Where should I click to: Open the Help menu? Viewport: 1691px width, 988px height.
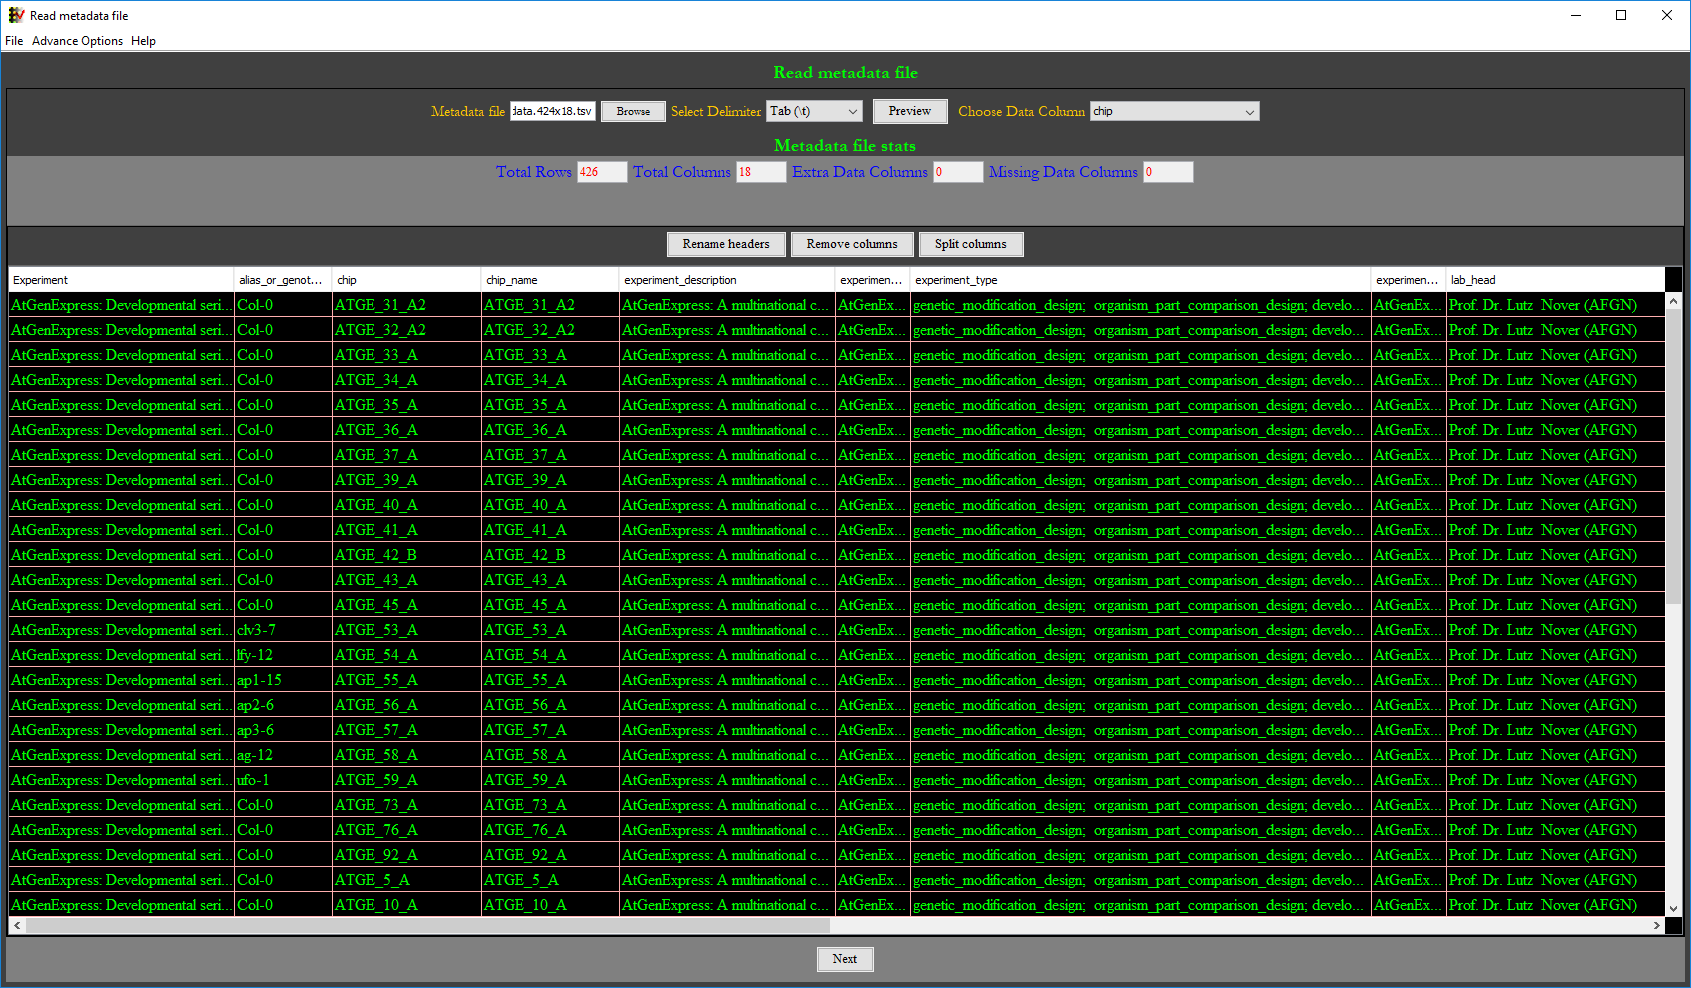143,41
